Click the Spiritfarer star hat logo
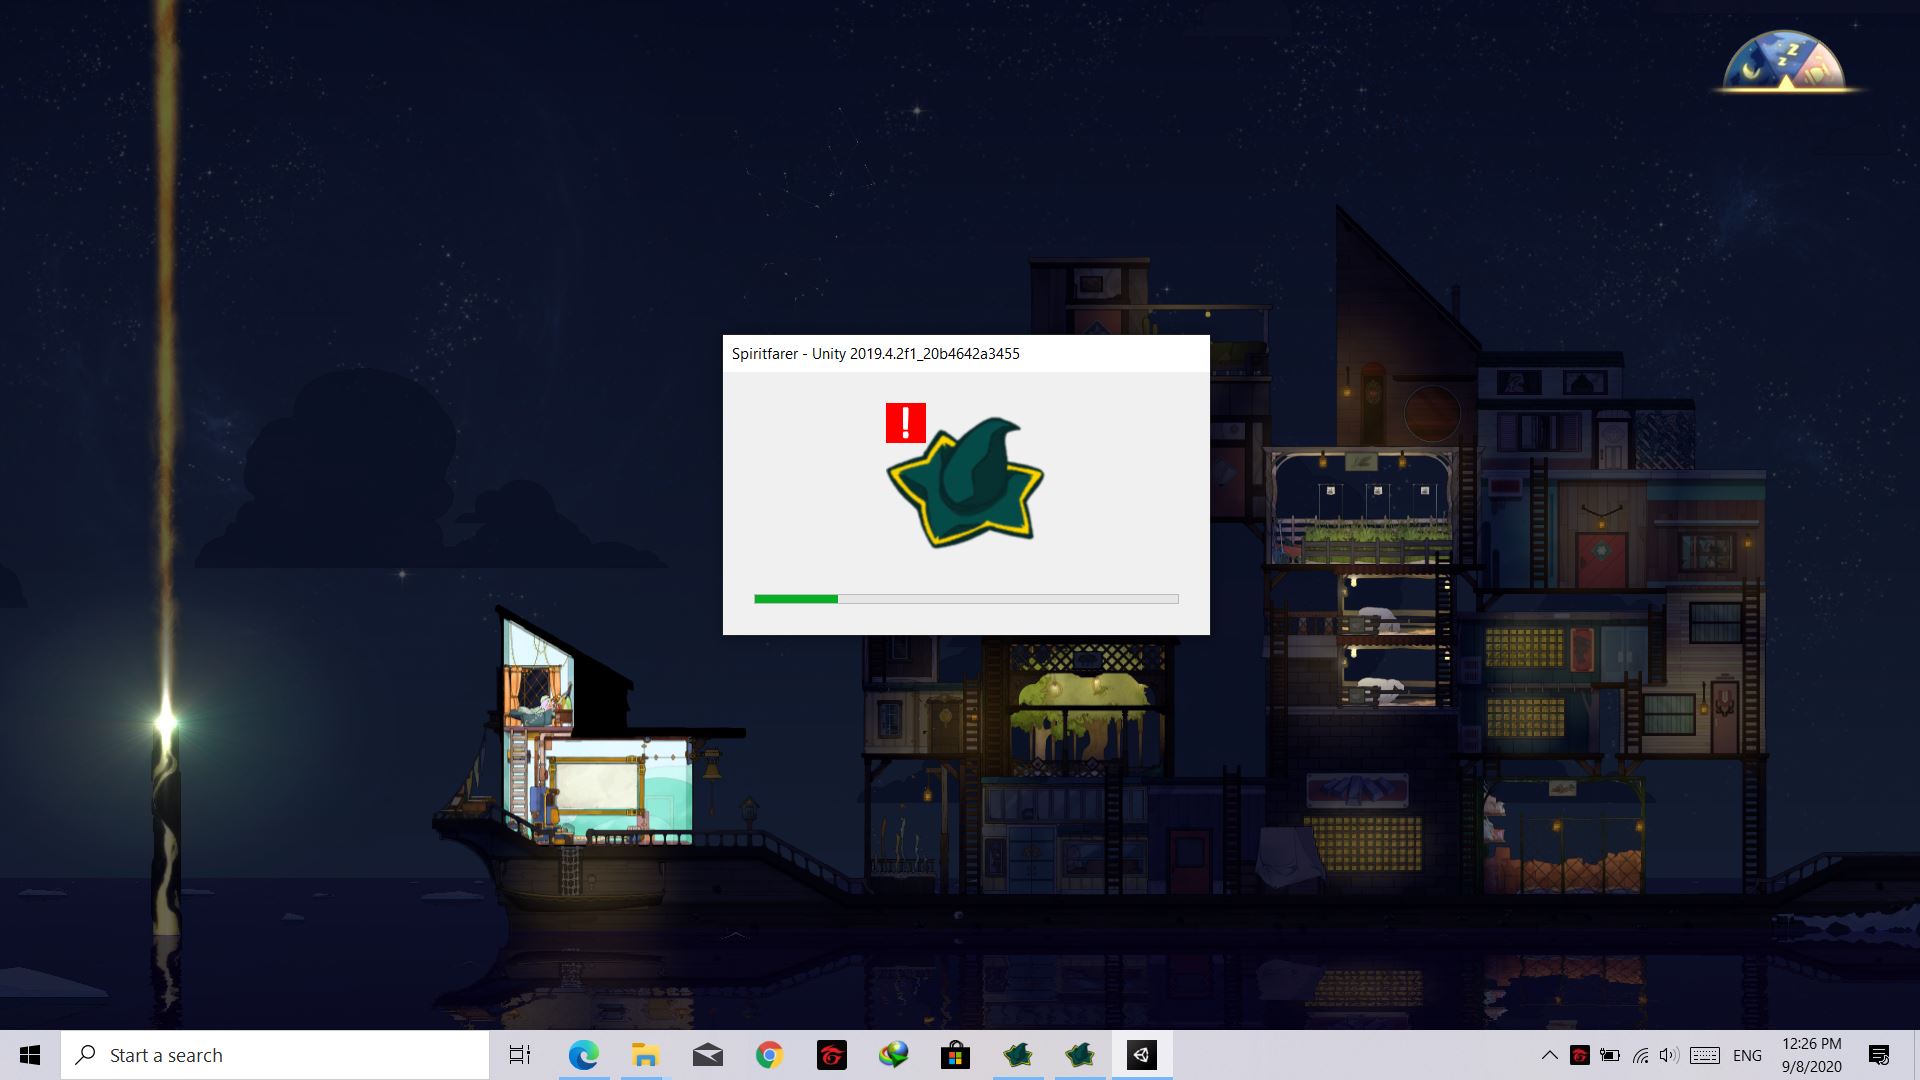 coord(965,485)
